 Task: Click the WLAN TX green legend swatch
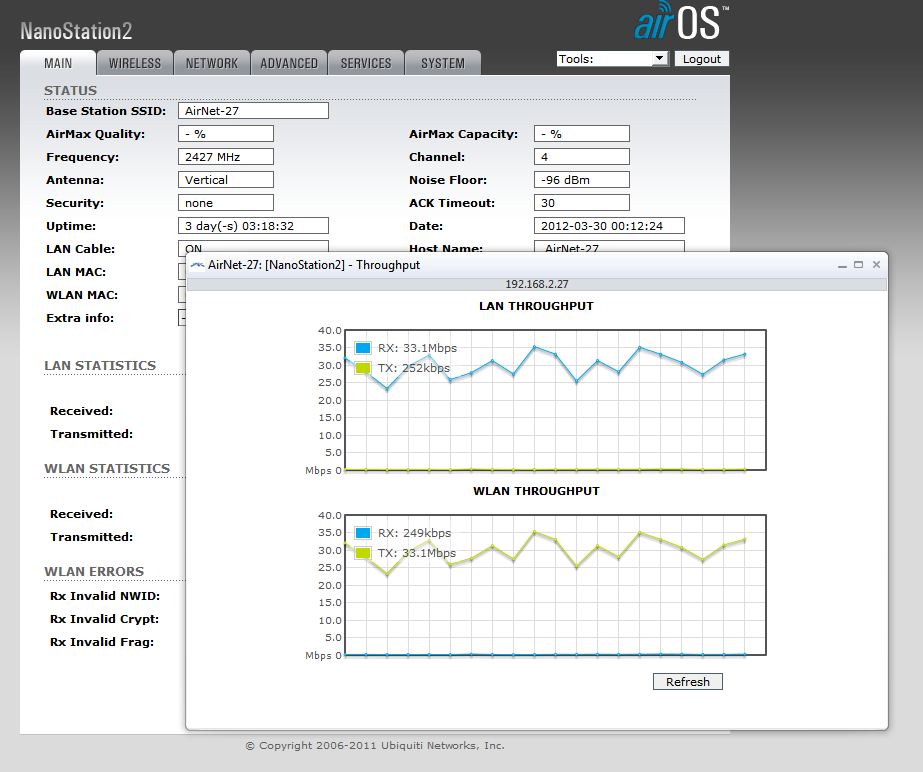point(363,553)
